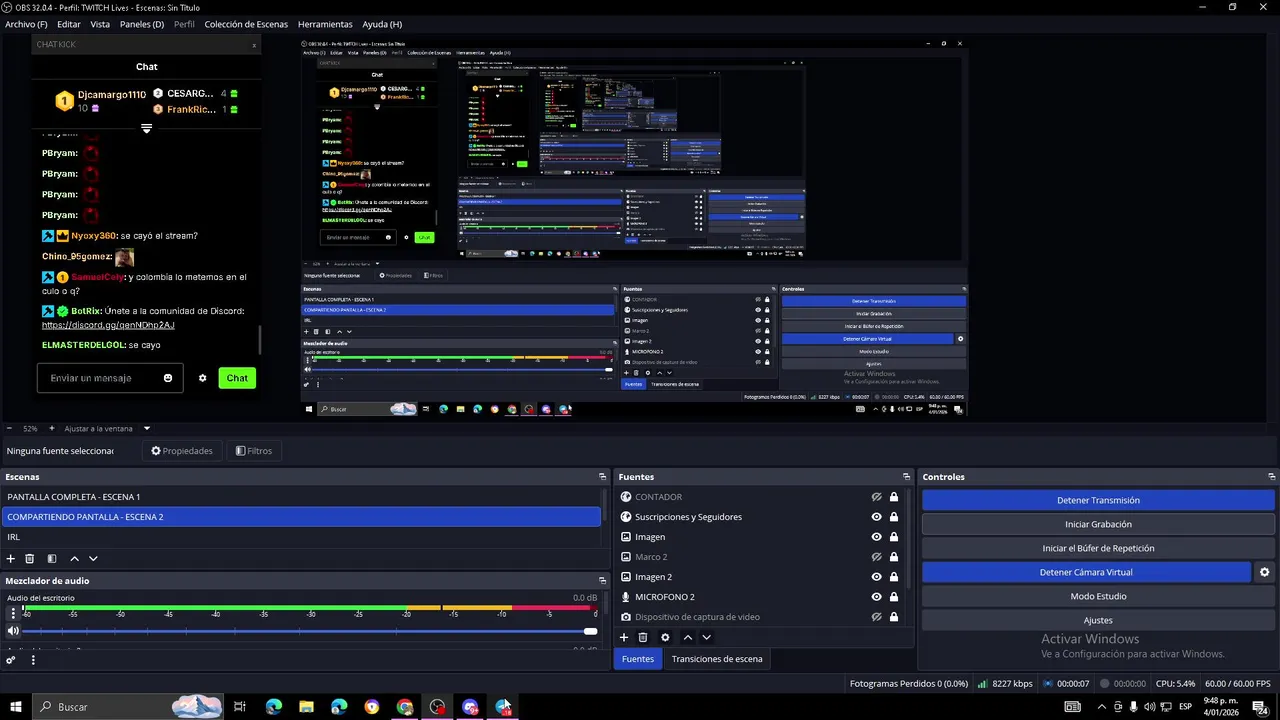Show the hidden Marco 2 source
This screenshot has height=720, width=1280.
(x=876, y=557)
